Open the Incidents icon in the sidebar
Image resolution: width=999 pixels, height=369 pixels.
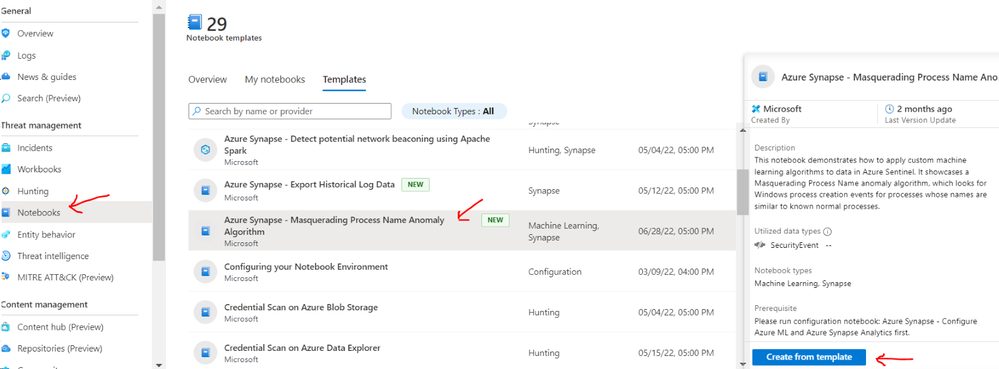tap(6, 148)
